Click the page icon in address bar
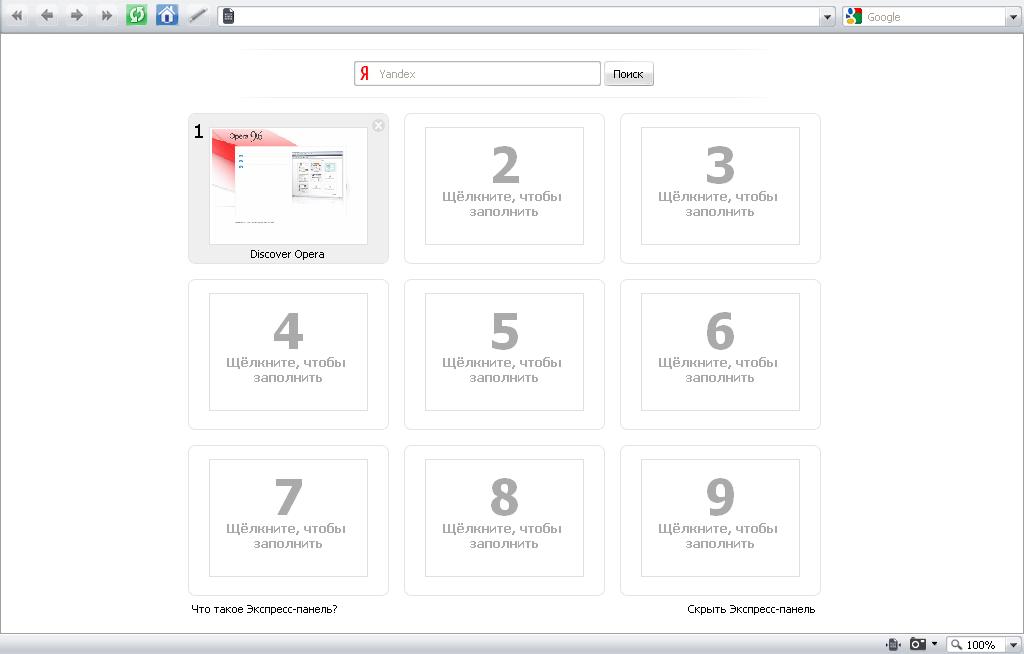1024x654 pixels. click(228, 16)
